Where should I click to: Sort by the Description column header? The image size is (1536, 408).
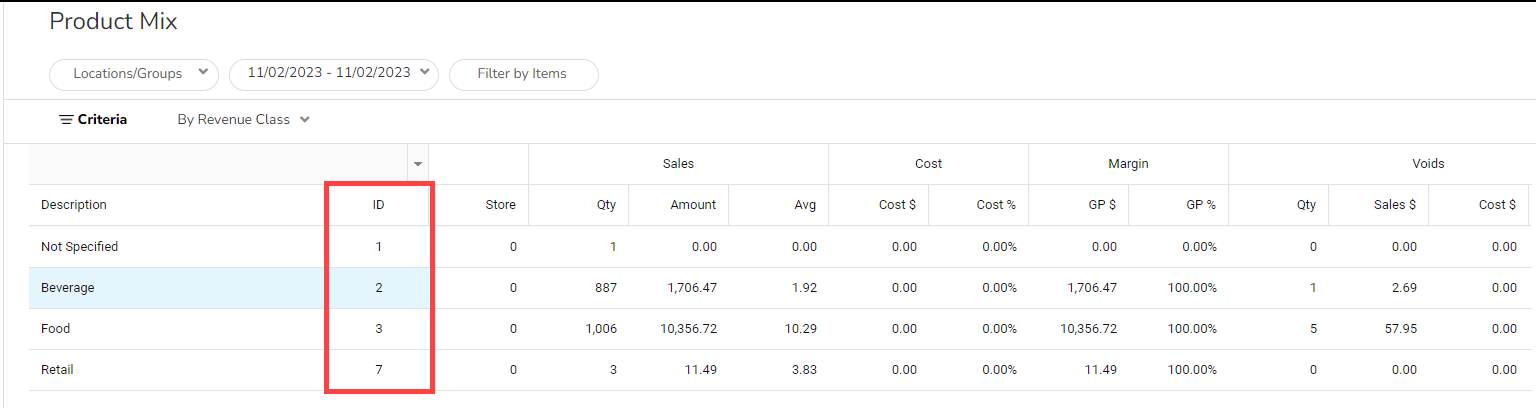click(74, 205)
